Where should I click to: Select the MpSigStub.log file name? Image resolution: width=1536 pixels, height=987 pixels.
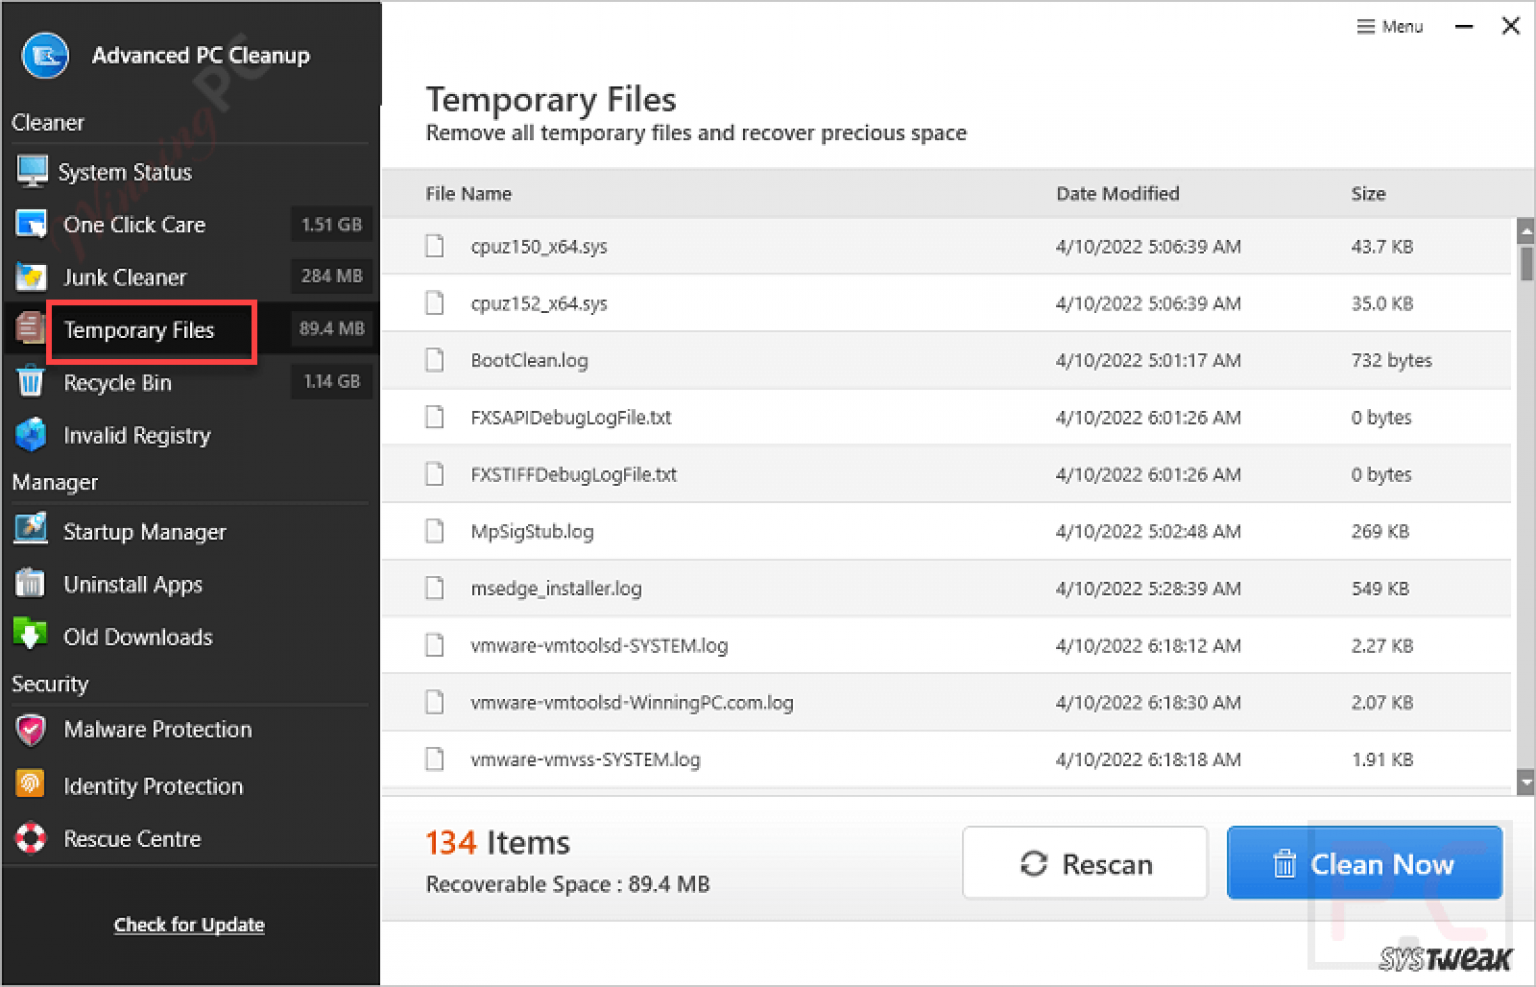pos(532,532)
